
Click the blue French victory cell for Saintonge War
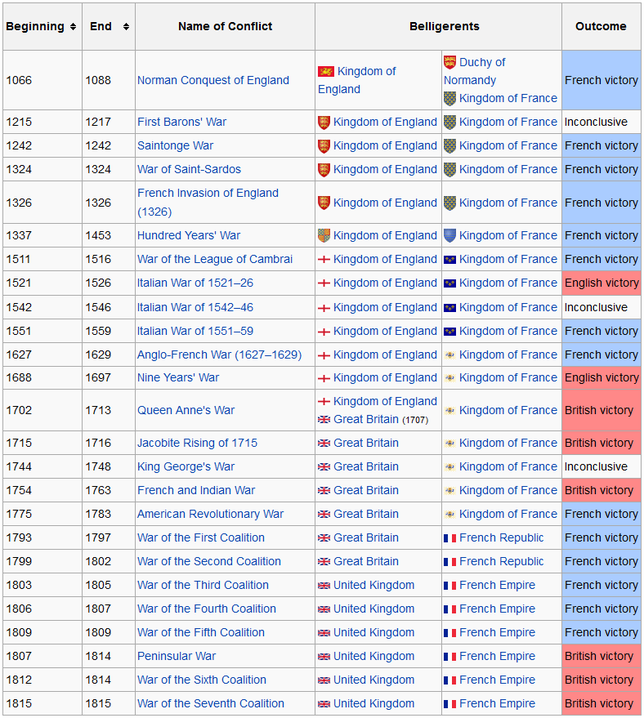tap(601, 146)
